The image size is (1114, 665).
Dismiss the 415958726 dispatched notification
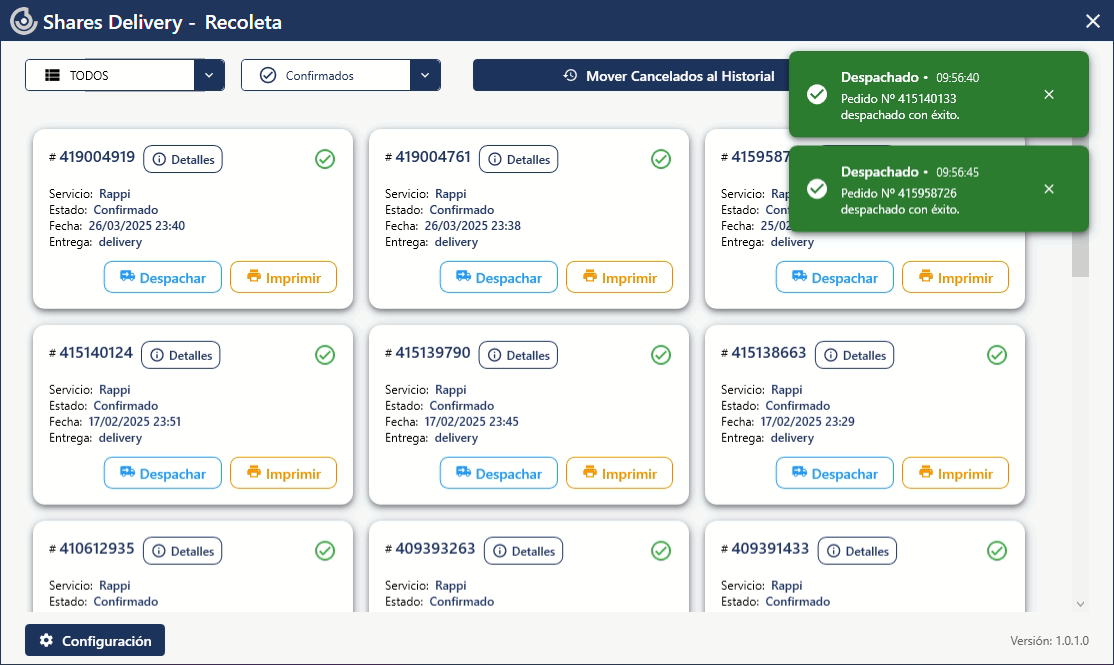(1049, 189)
